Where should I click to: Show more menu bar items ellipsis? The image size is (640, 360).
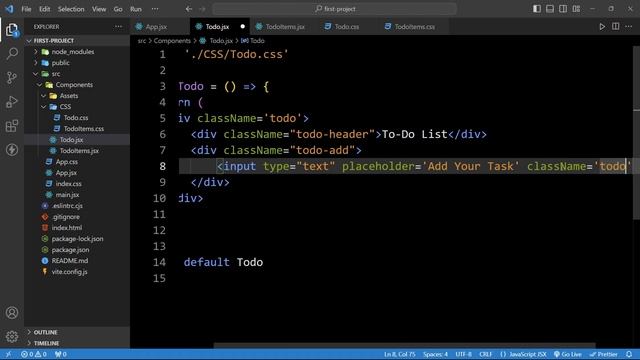click(x=155, y=9)
